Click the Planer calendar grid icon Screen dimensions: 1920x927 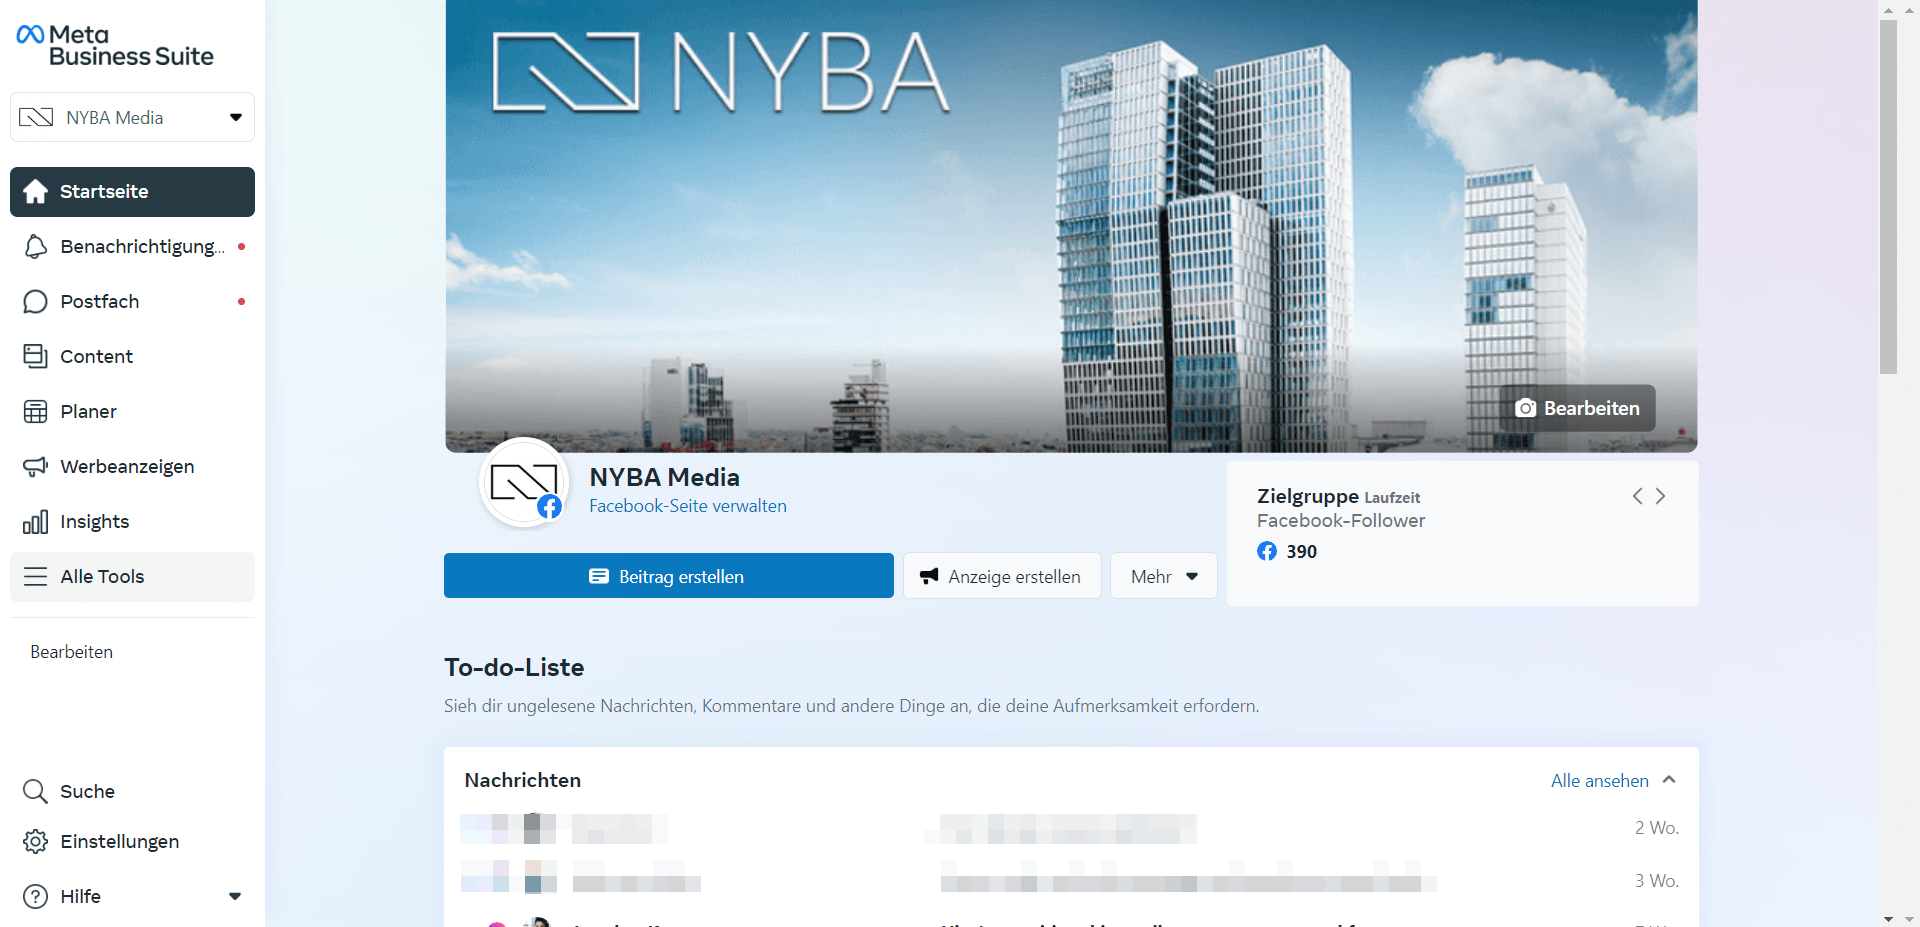[x=36, y=412]
